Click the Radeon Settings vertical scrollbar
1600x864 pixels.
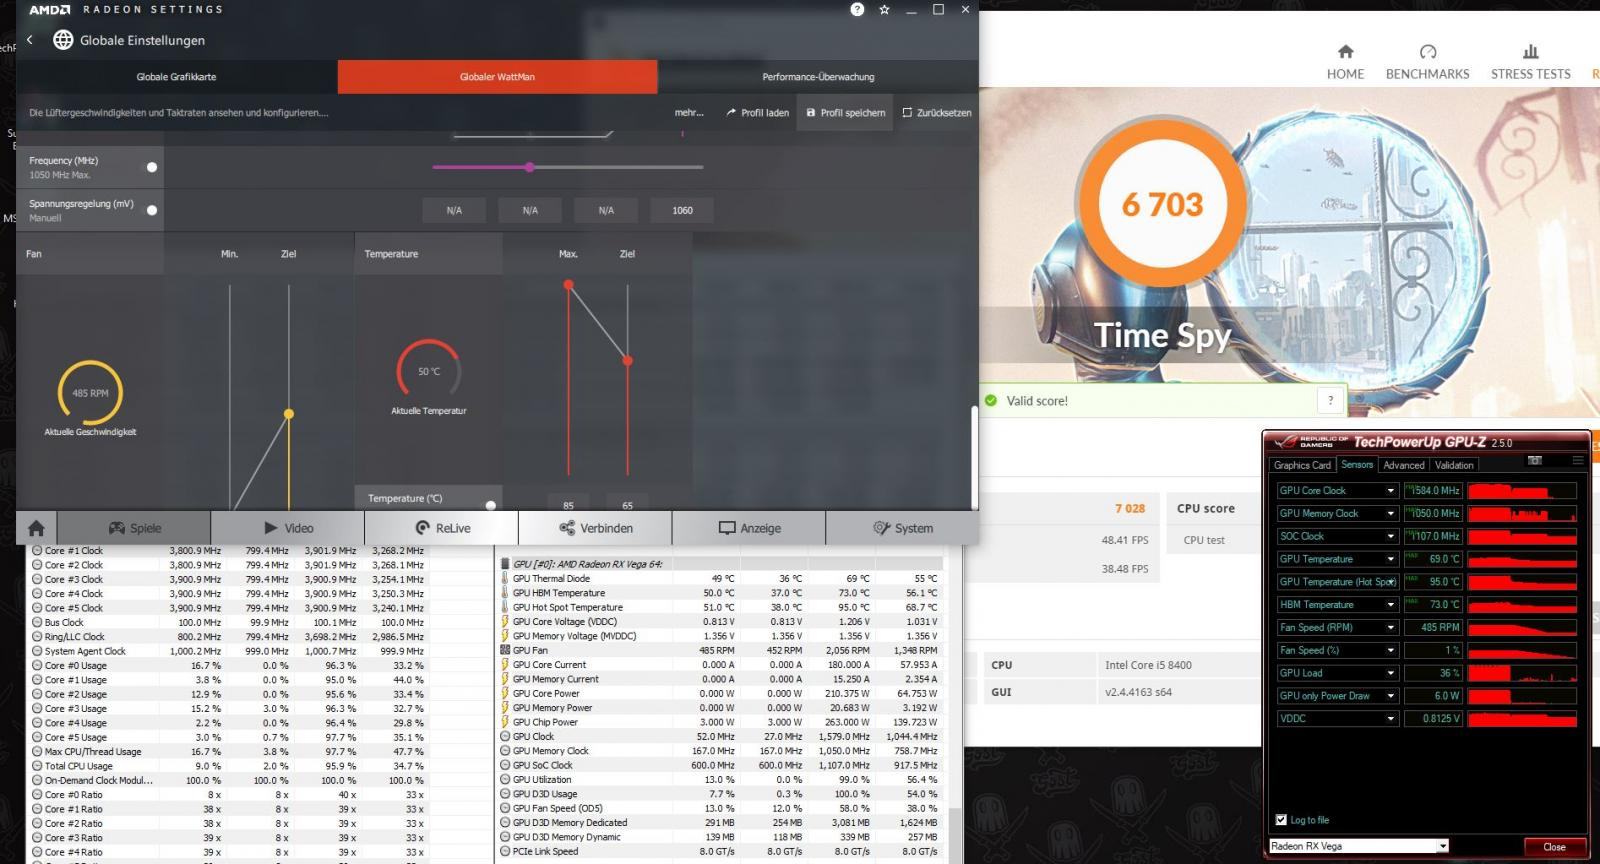(x=974, y=458)
